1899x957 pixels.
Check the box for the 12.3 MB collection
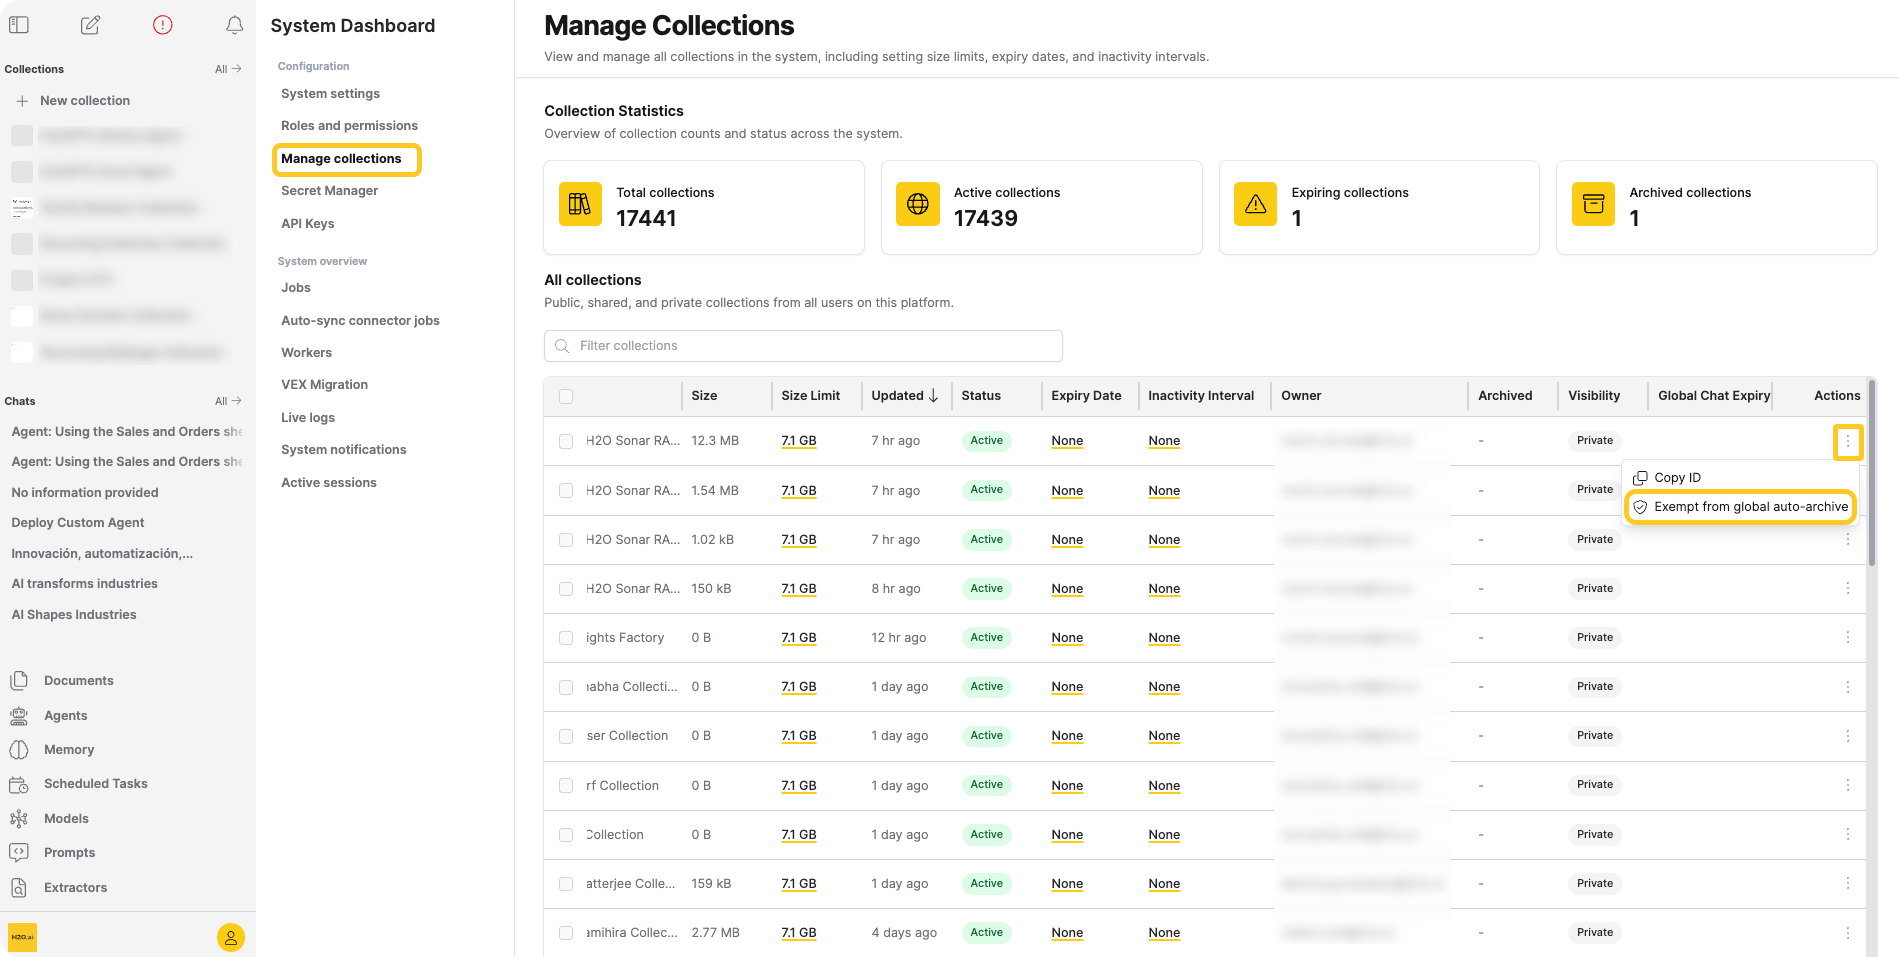566,441
